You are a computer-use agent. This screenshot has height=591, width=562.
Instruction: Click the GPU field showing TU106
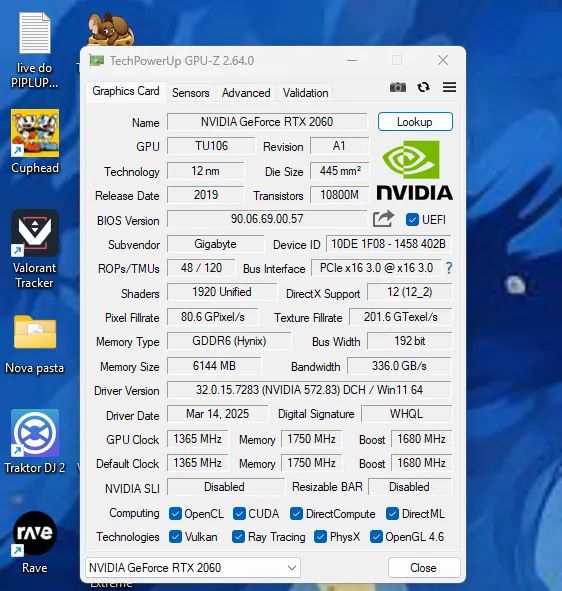pyautogui.click(x=211, y=146)
